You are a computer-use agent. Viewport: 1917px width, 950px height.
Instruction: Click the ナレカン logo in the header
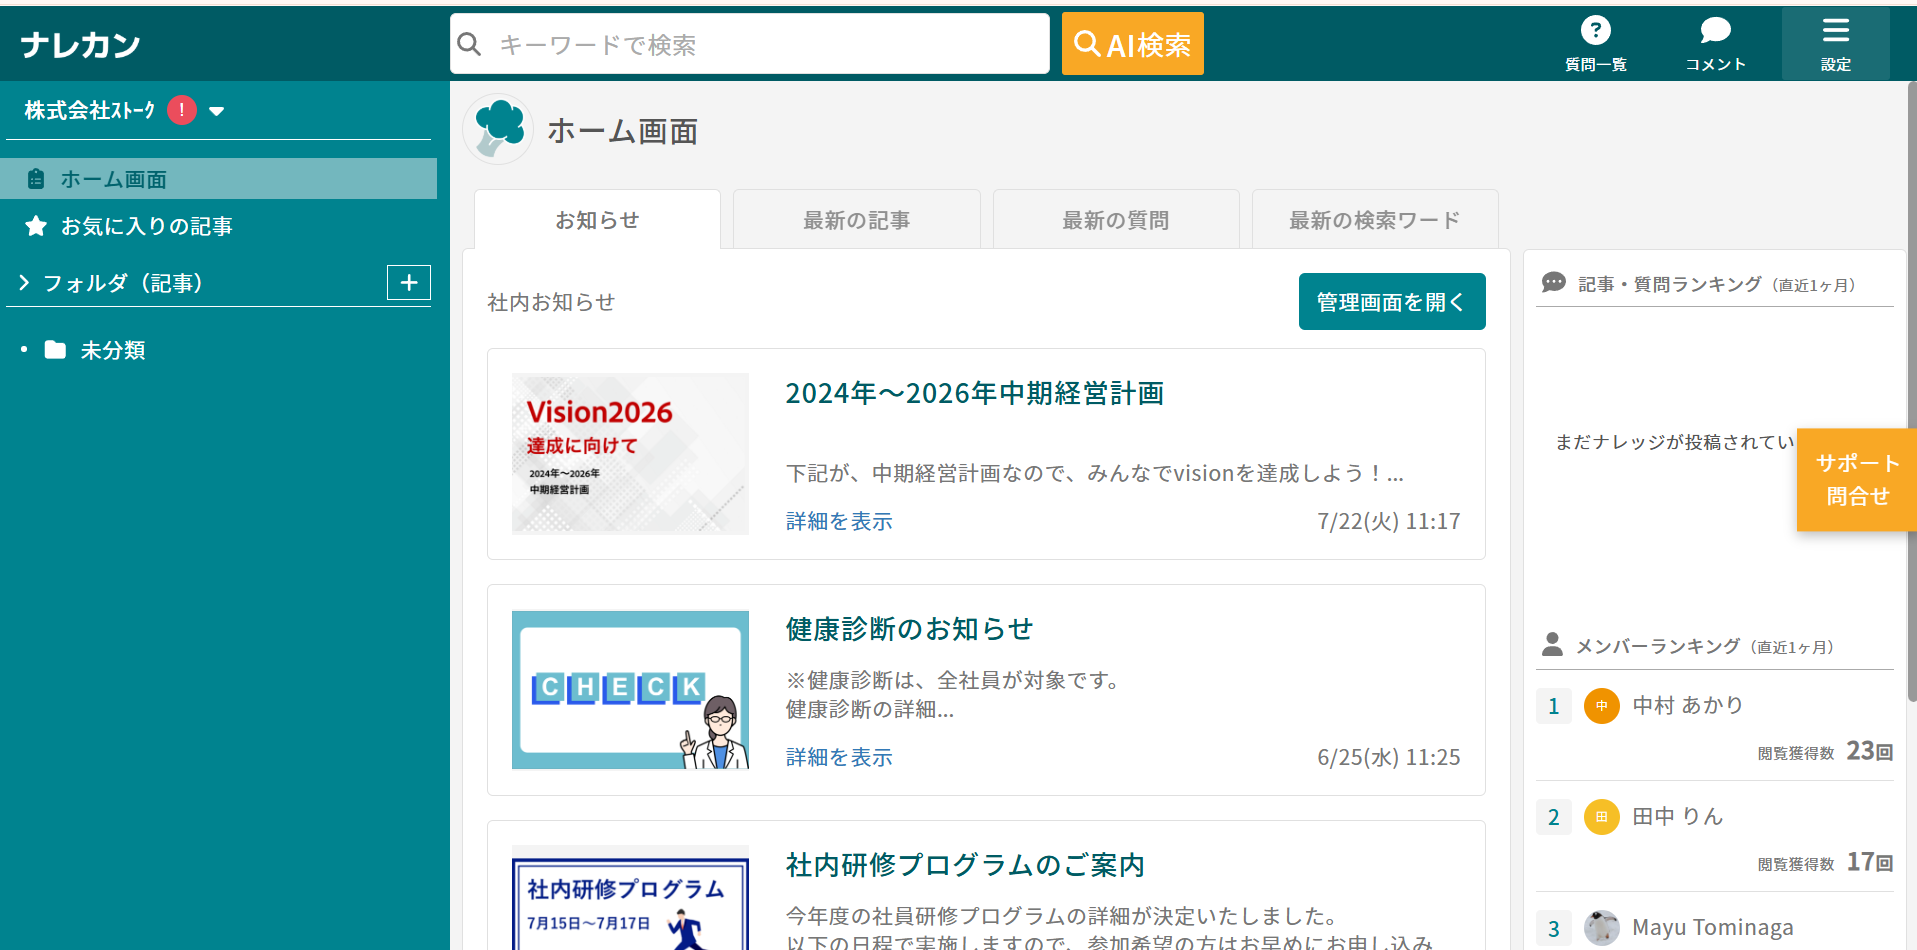80,45
